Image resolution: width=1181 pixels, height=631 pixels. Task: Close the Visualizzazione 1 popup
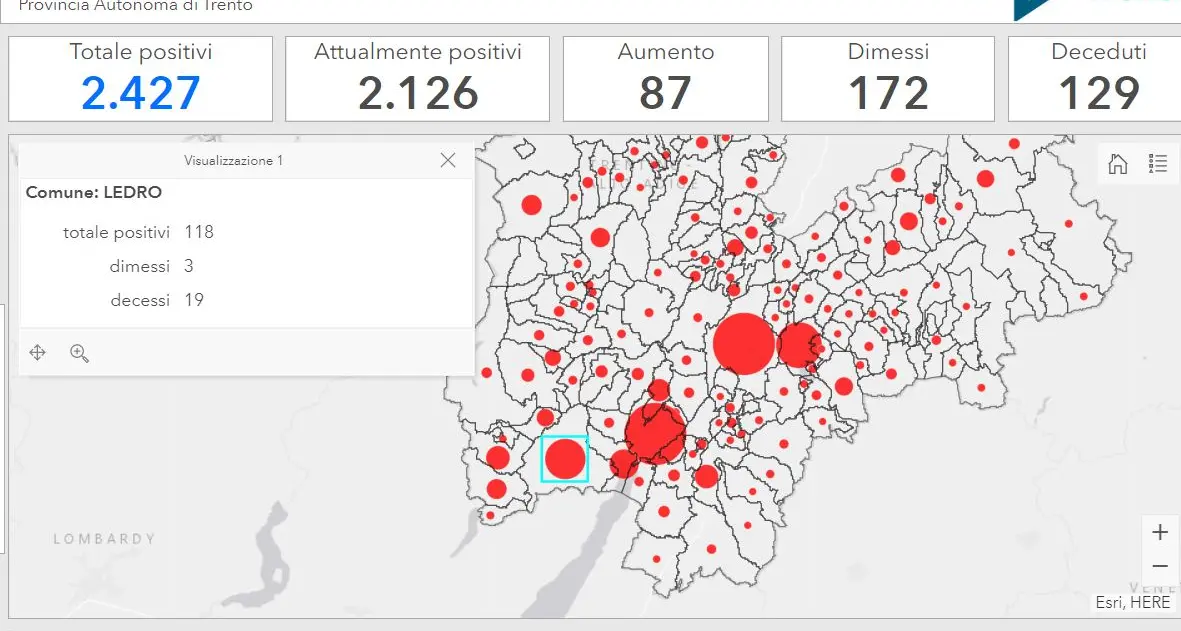(448, 160)
